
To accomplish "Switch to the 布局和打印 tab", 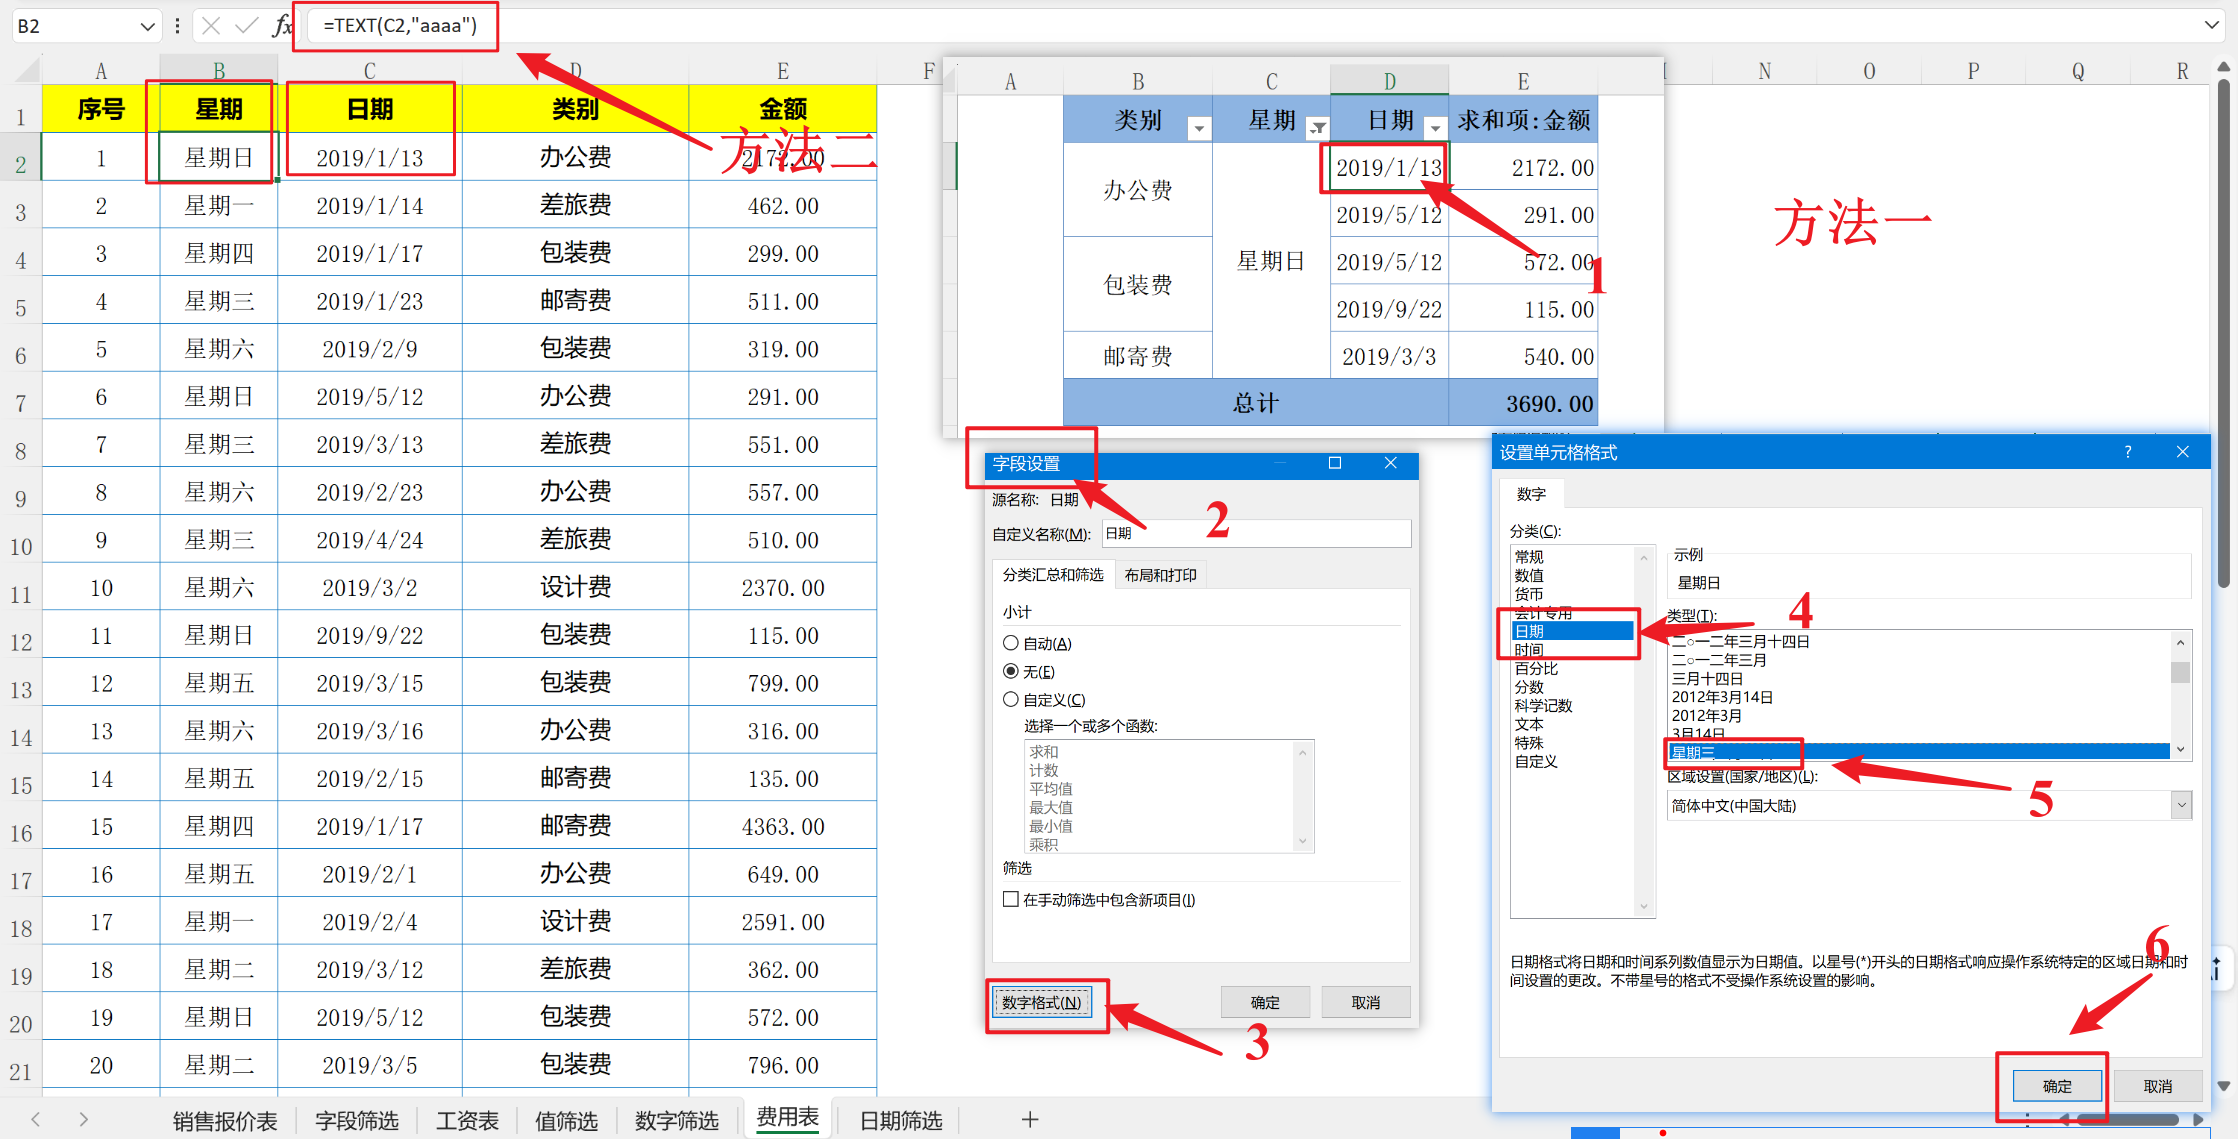I will (1160, 575).
